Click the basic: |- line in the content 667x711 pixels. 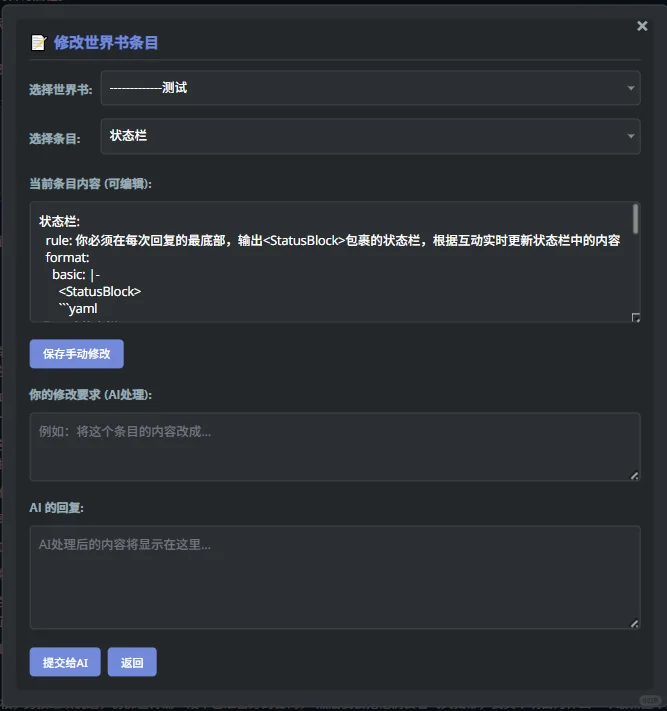point(76,274)
